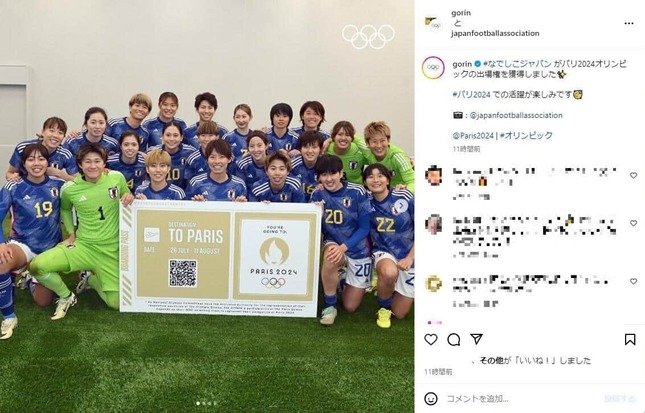
Task: Like the post with the heart icon
Action: (x=431, y=339)
